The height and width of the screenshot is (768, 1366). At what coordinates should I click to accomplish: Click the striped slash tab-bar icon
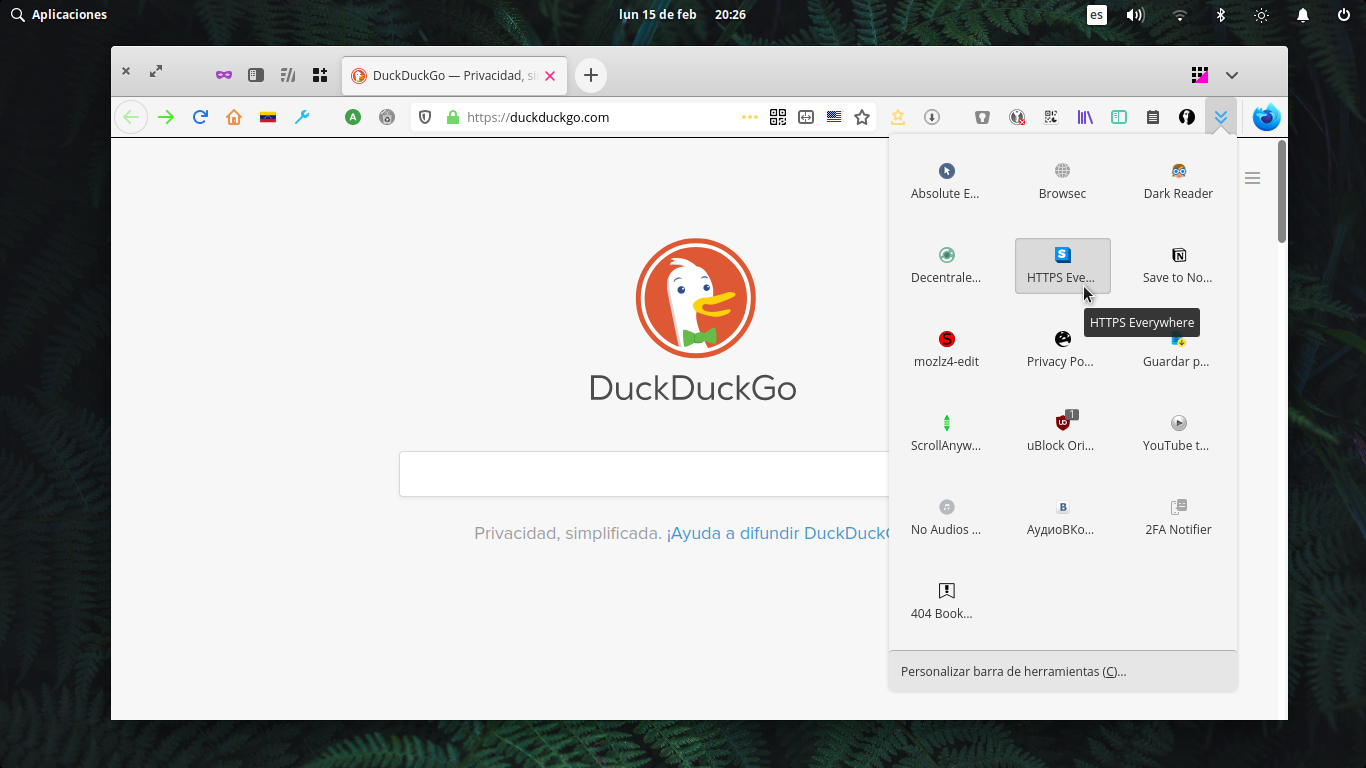click(288, 75)
